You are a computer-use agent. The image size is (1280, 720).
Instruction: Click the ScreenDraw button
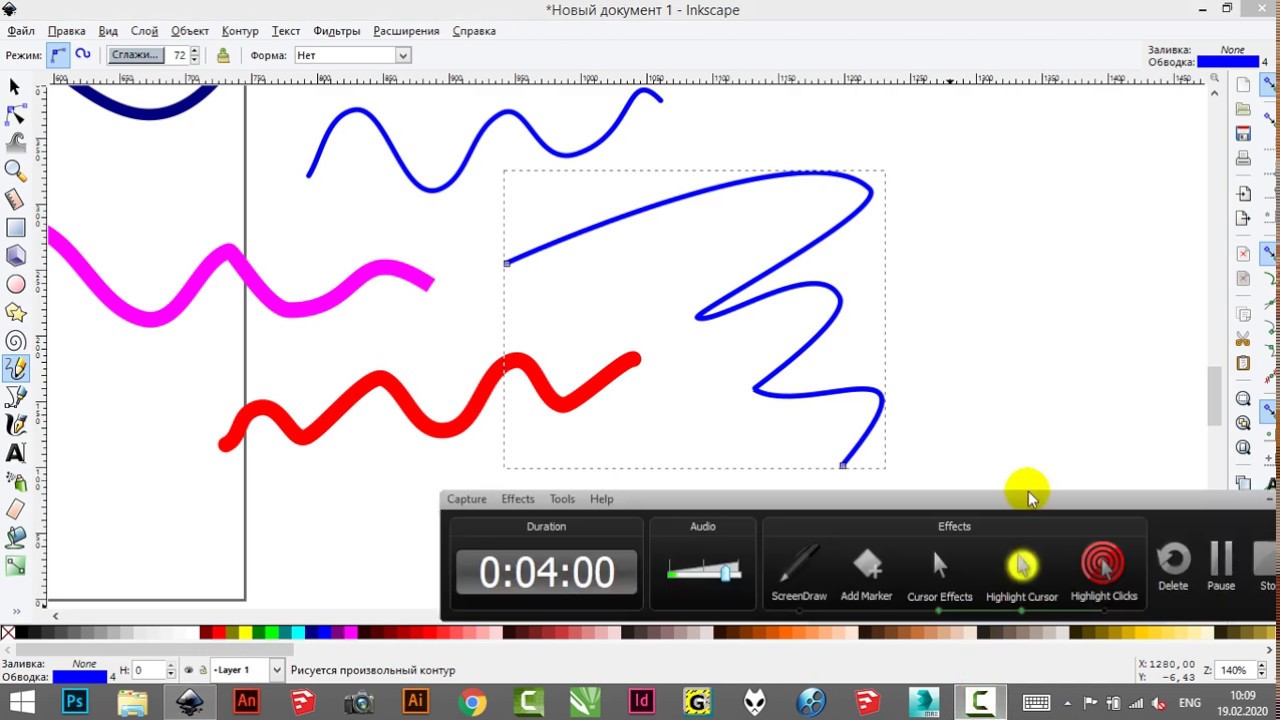[799, 574]
